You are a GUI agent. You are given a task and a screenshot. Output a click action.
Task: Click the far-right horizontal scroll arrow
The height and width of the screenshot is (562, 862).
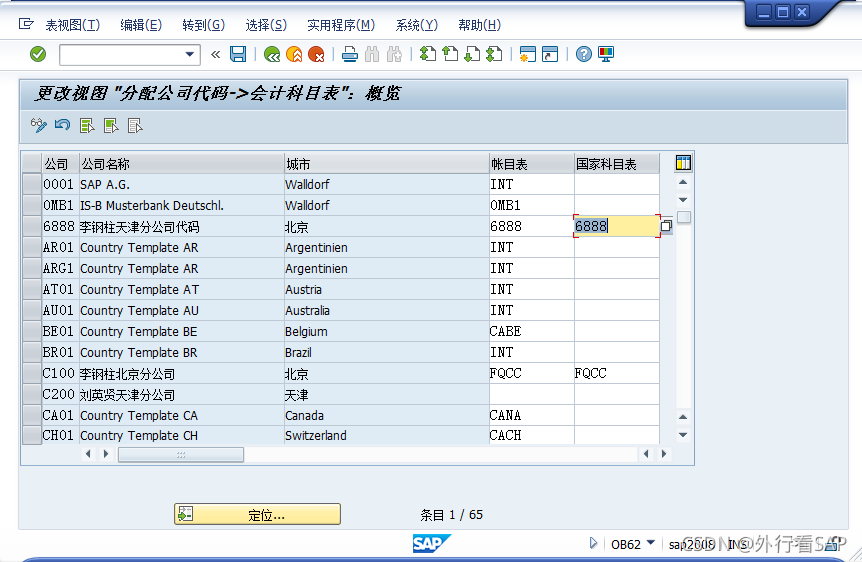coord(664,454)
